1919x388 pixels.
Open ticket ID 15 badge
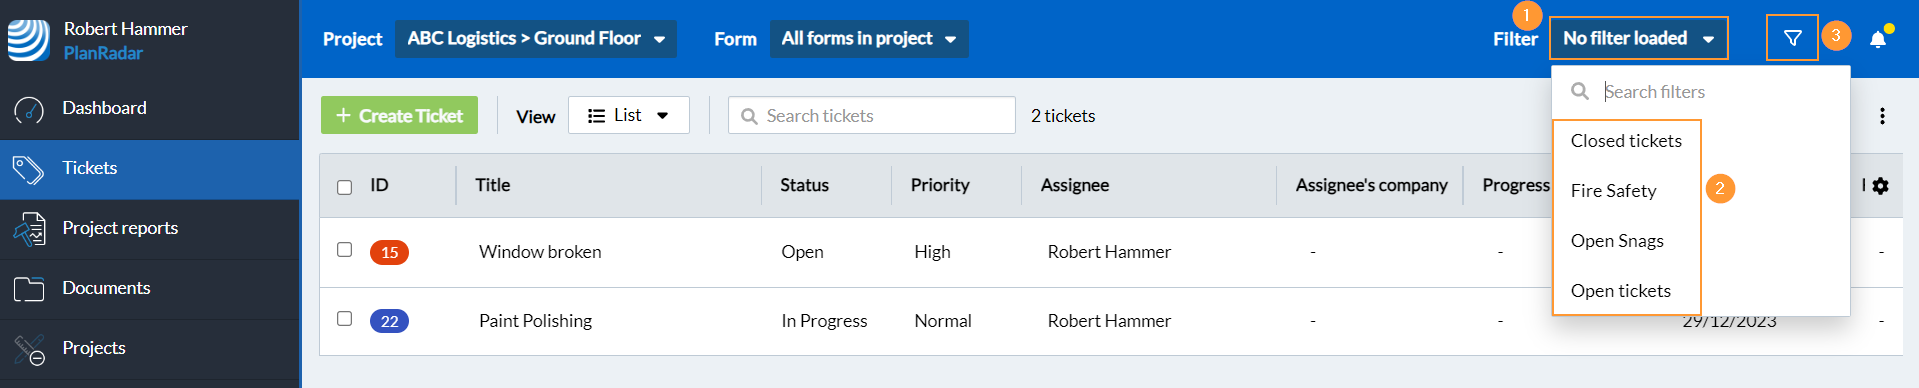click(389, 252)
